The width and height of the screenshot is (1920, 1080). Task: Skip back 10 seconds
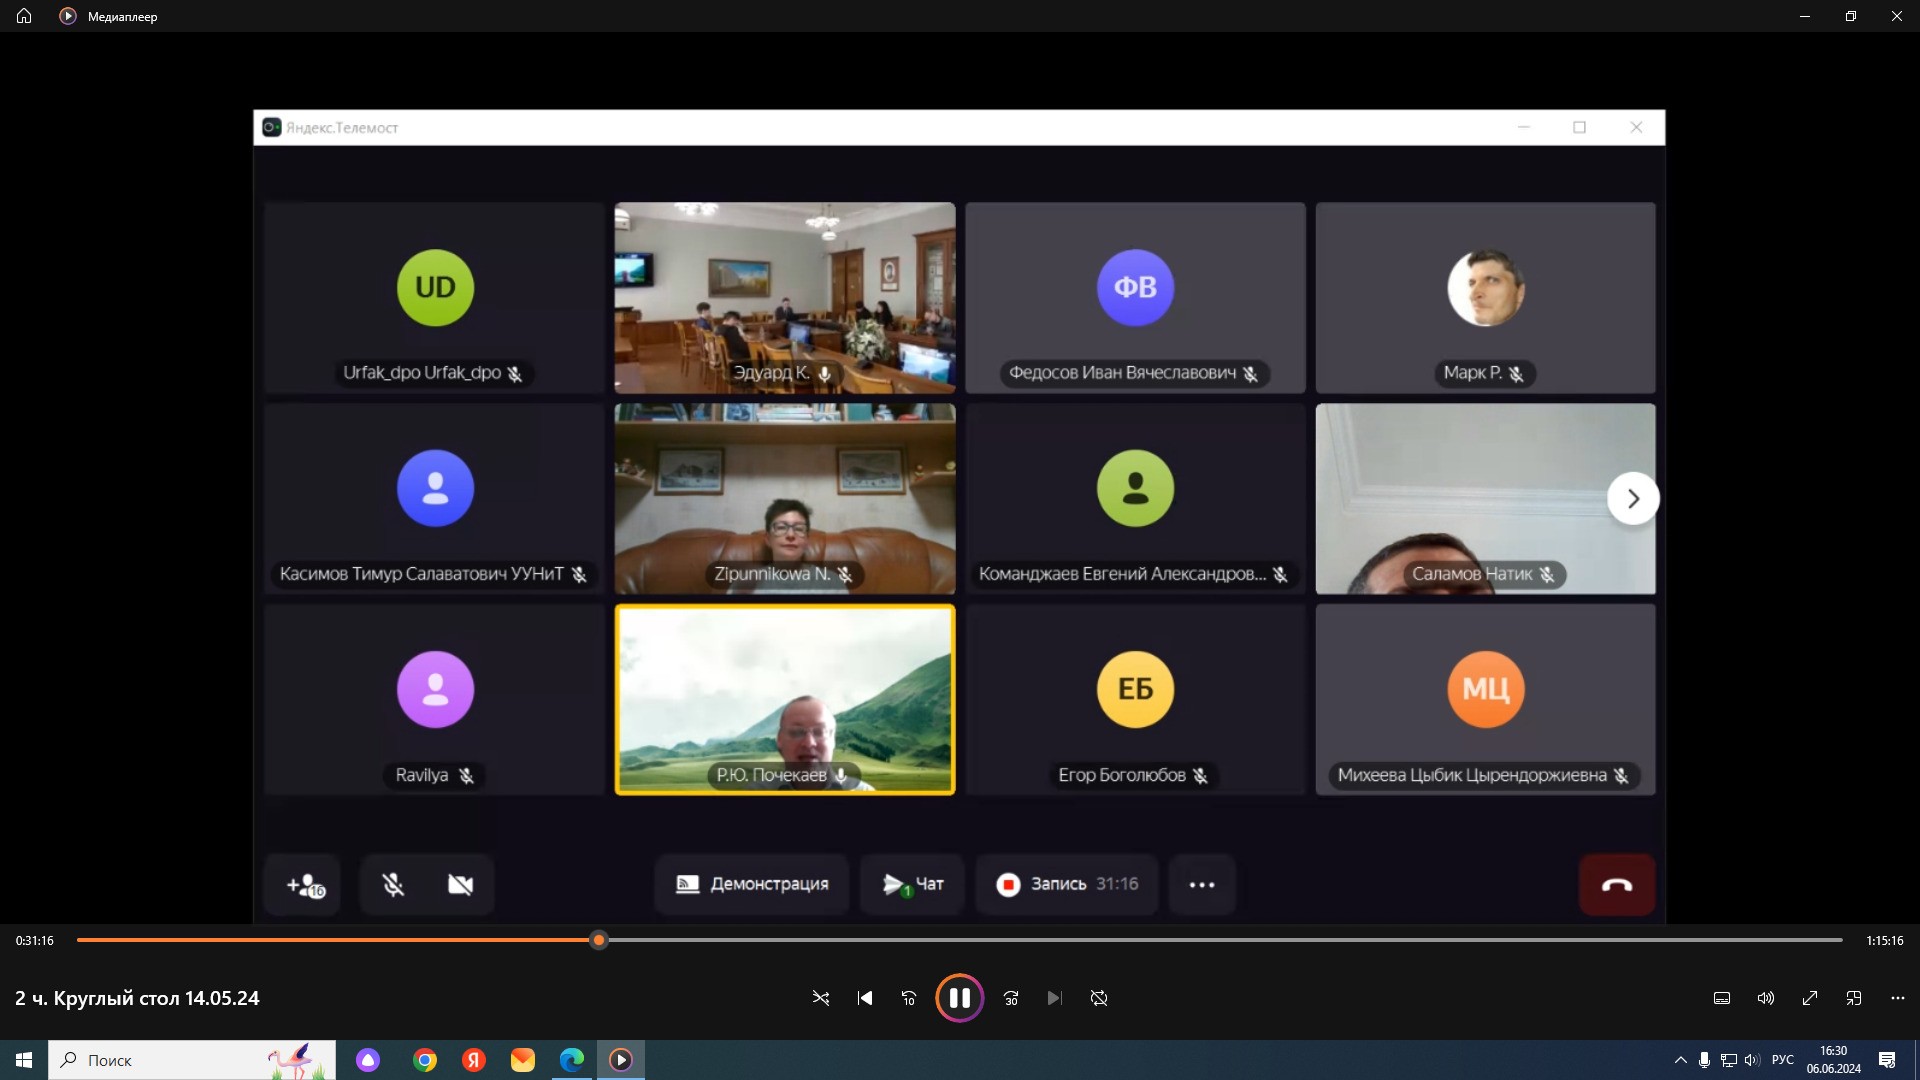pos(909,998)
